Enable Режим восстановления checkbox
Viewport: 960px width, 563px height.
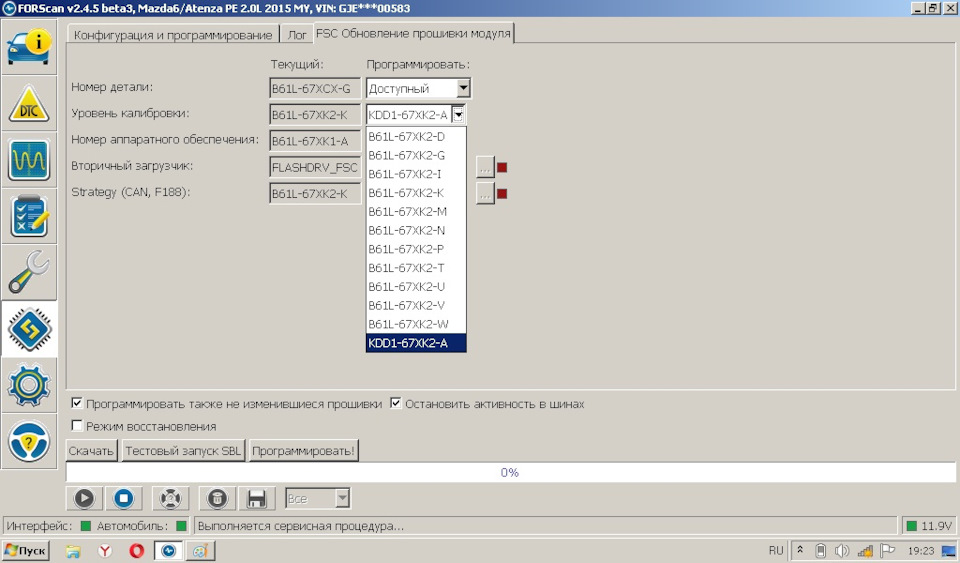click(77, 425)
